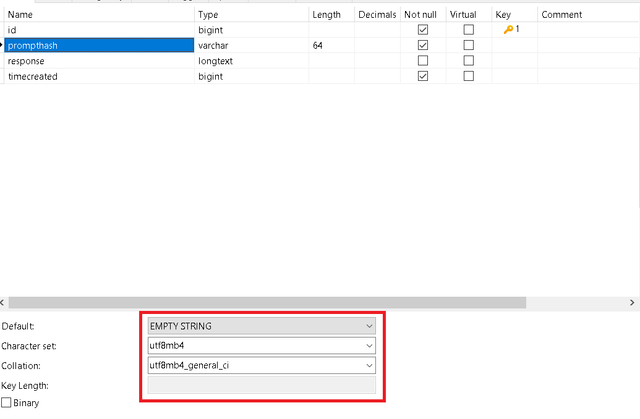640x419 pixels.
Task: Click bigint type cell of id row
Action: click(x=251, y=30)
